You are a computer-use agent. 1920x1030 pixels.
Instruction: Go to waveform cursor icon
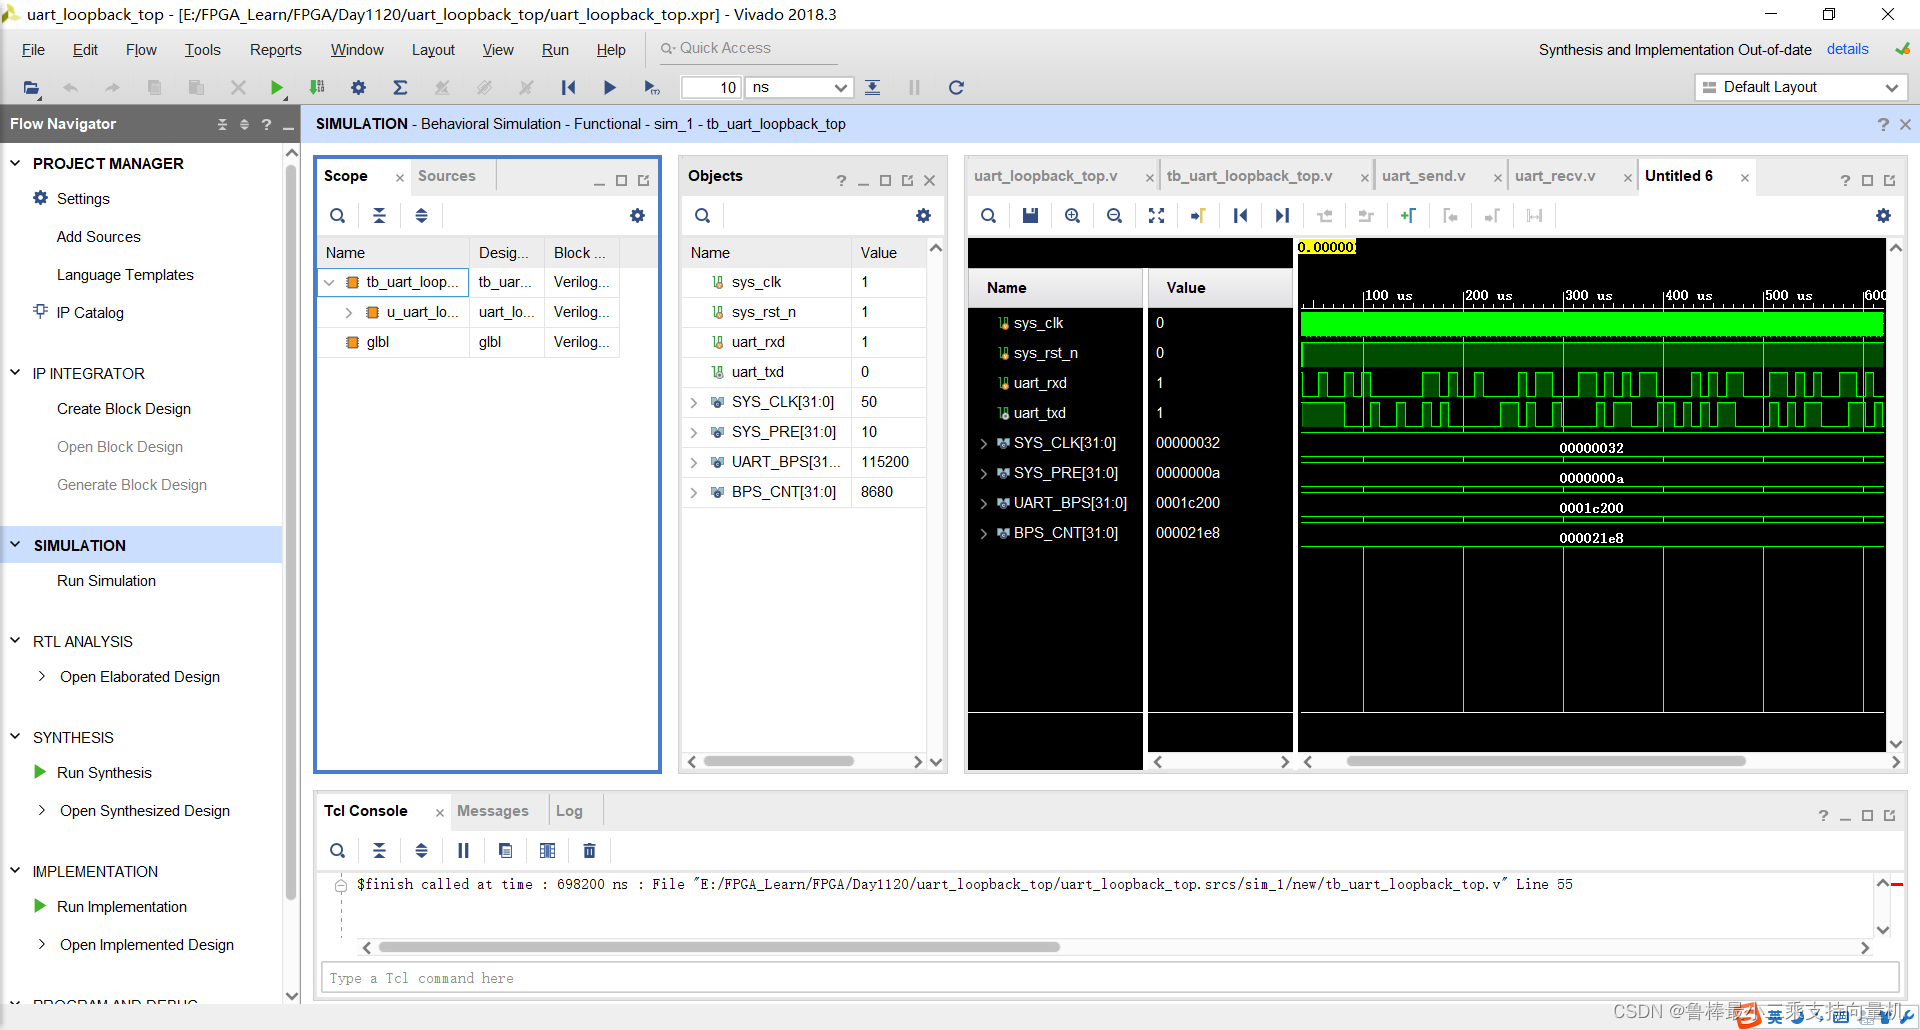click(1198, 216)
